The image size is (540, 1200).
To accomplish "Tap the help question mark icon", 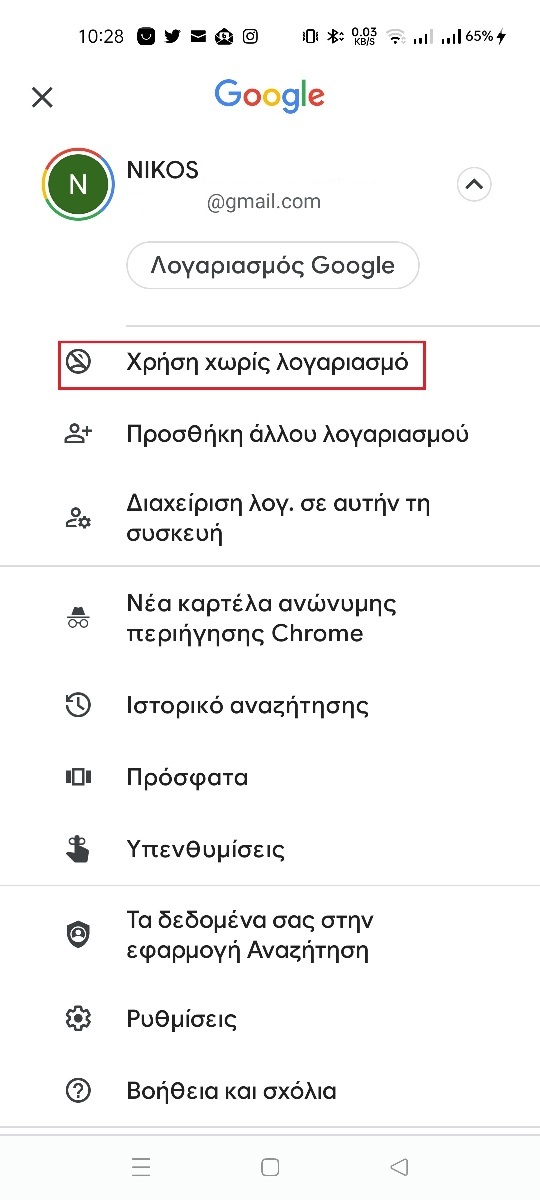I will click(x=78, y=1091).
